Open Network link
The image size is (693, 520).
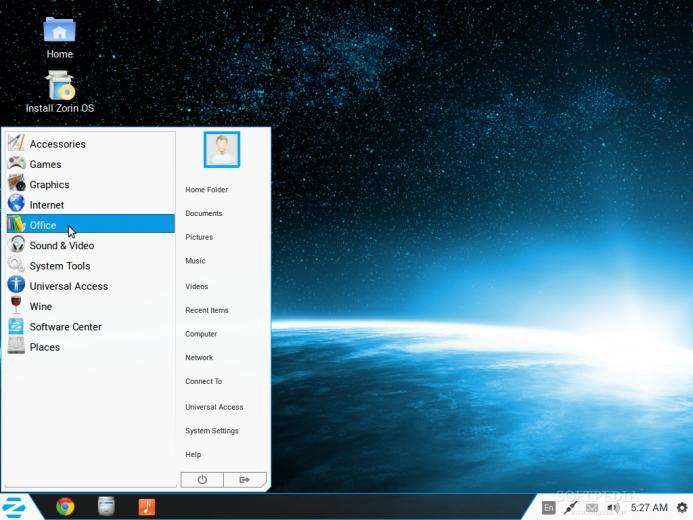[x=199, y=358]
